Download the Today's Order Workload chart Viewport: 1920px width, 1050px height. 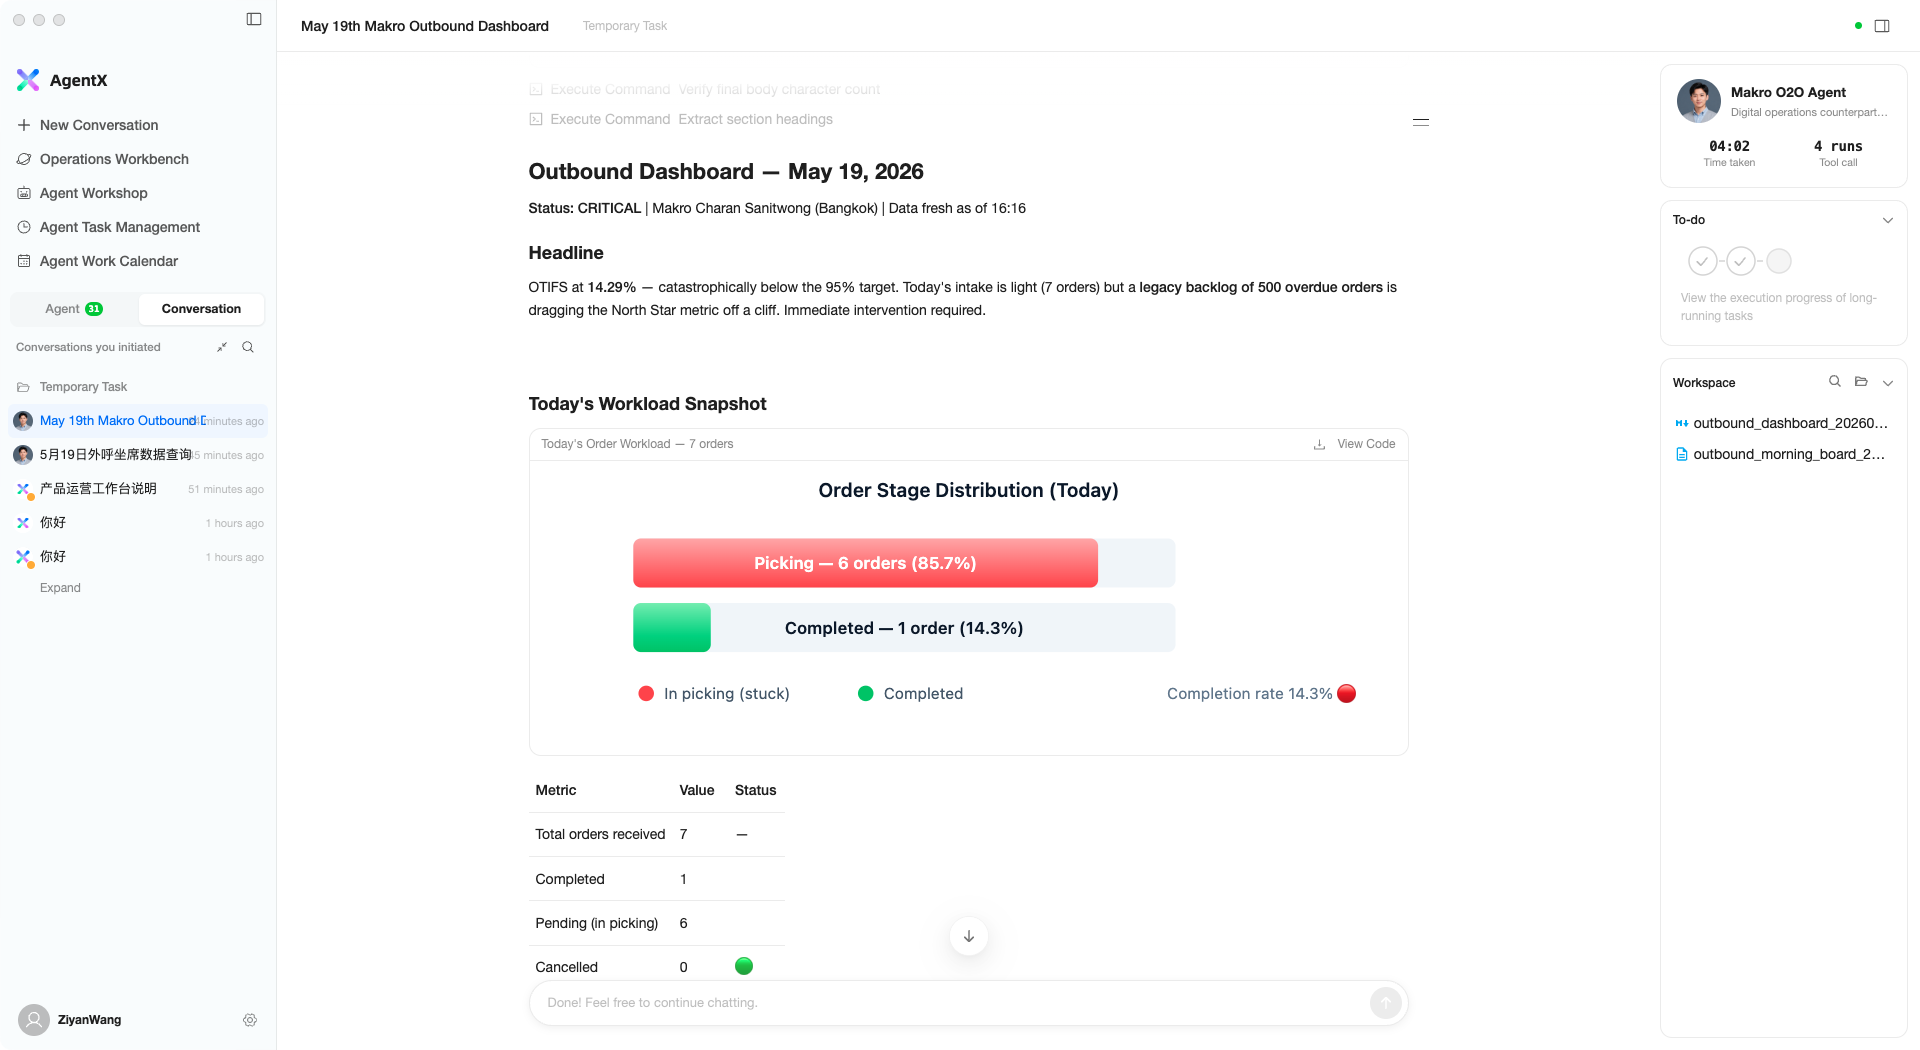pyautogui.click(x=1319, y=444)
